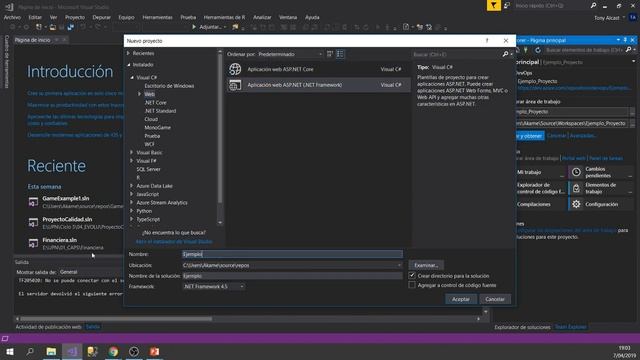Screen dimensions: 640x360
Task: Click the Output panel horizontal scrollbar
Action: [116, 319]
